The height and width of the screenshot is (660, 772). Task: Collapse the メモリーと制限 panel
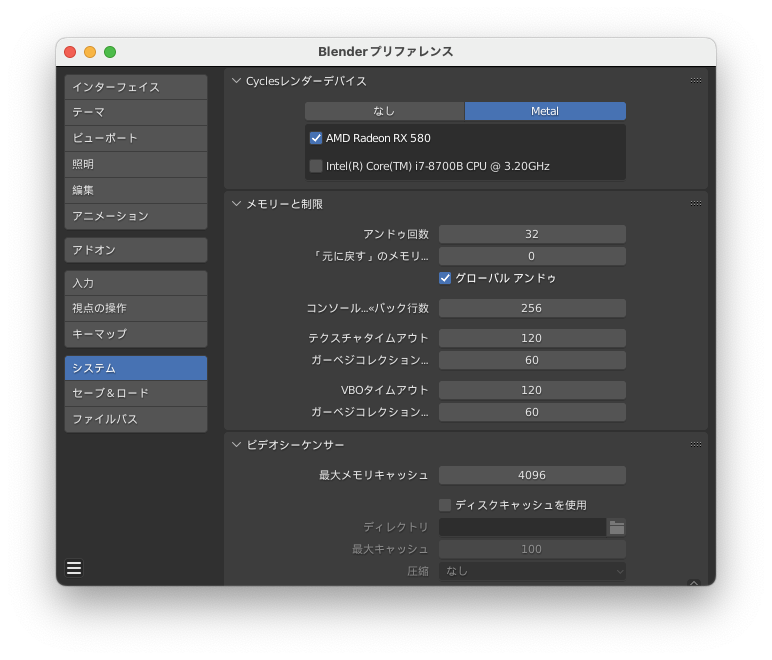click(x=236, y=204)
